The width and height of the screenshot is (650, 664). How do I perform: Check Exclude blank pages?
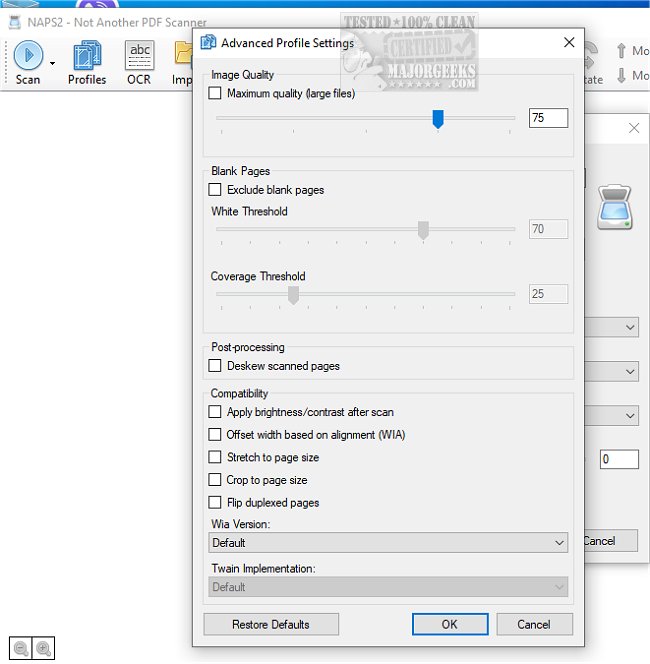215,189
